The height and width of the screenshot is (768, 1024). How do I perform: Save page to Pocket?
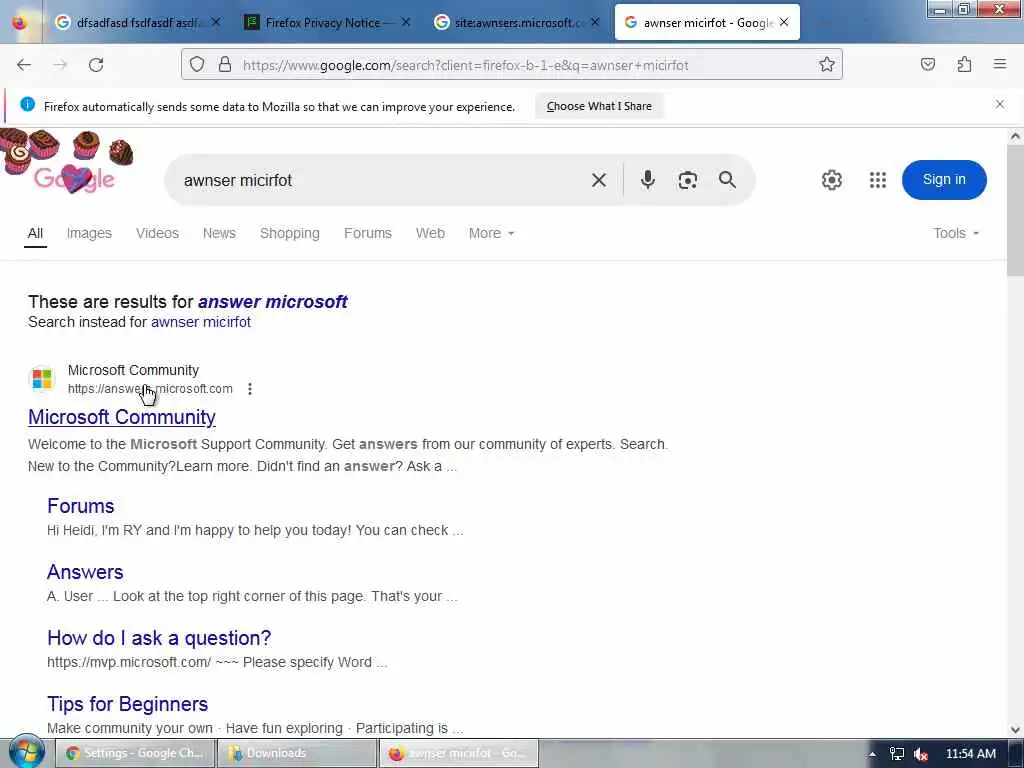click(x=927, y=65)
